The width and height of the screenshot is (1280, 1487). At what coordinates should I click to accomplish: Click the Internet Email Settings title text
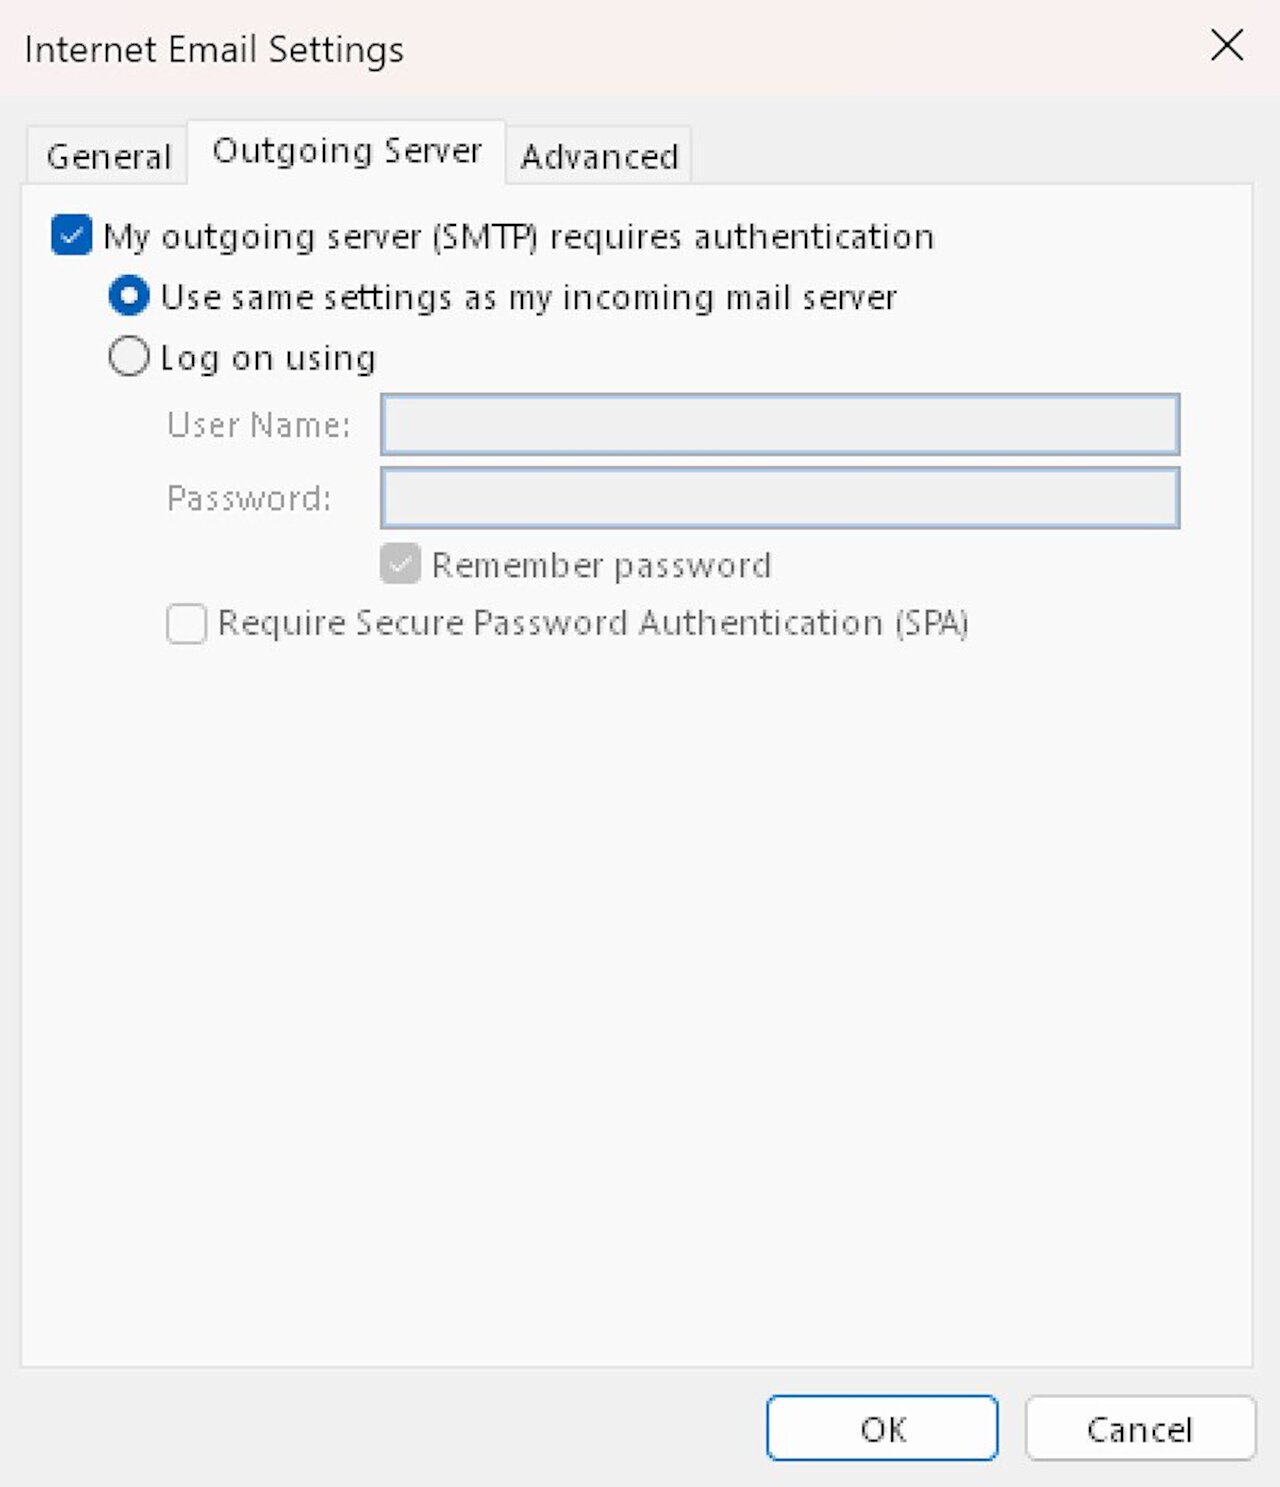(214, 49)
